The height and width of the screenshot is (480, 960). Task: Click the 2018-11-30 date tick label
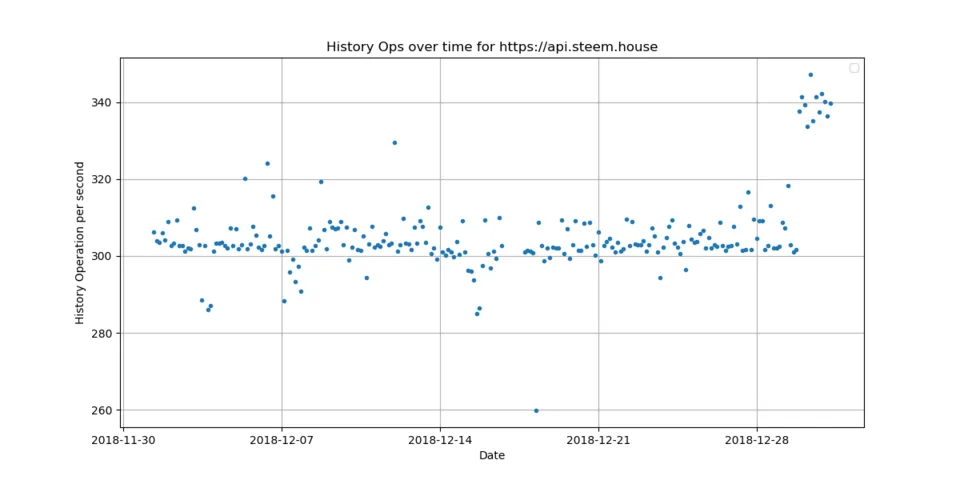pos(124,440)
